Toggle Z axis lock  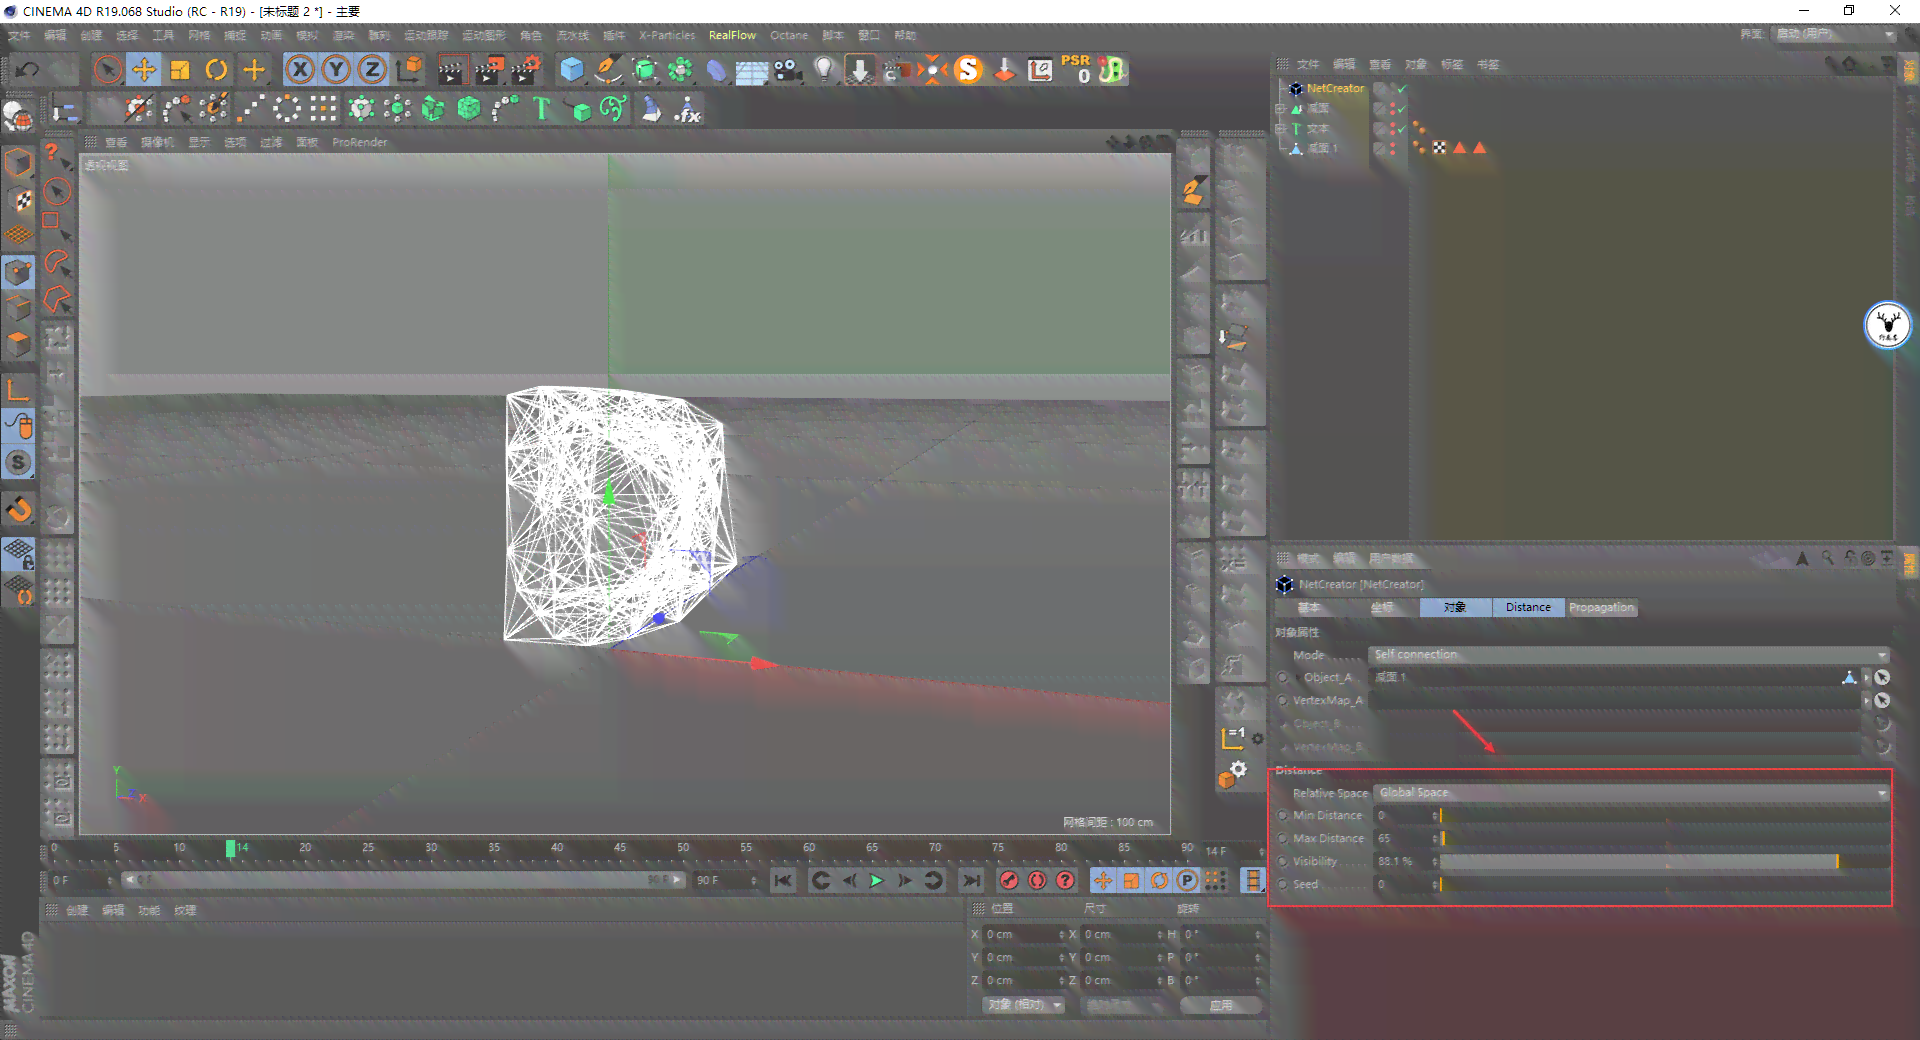point(372,69)
